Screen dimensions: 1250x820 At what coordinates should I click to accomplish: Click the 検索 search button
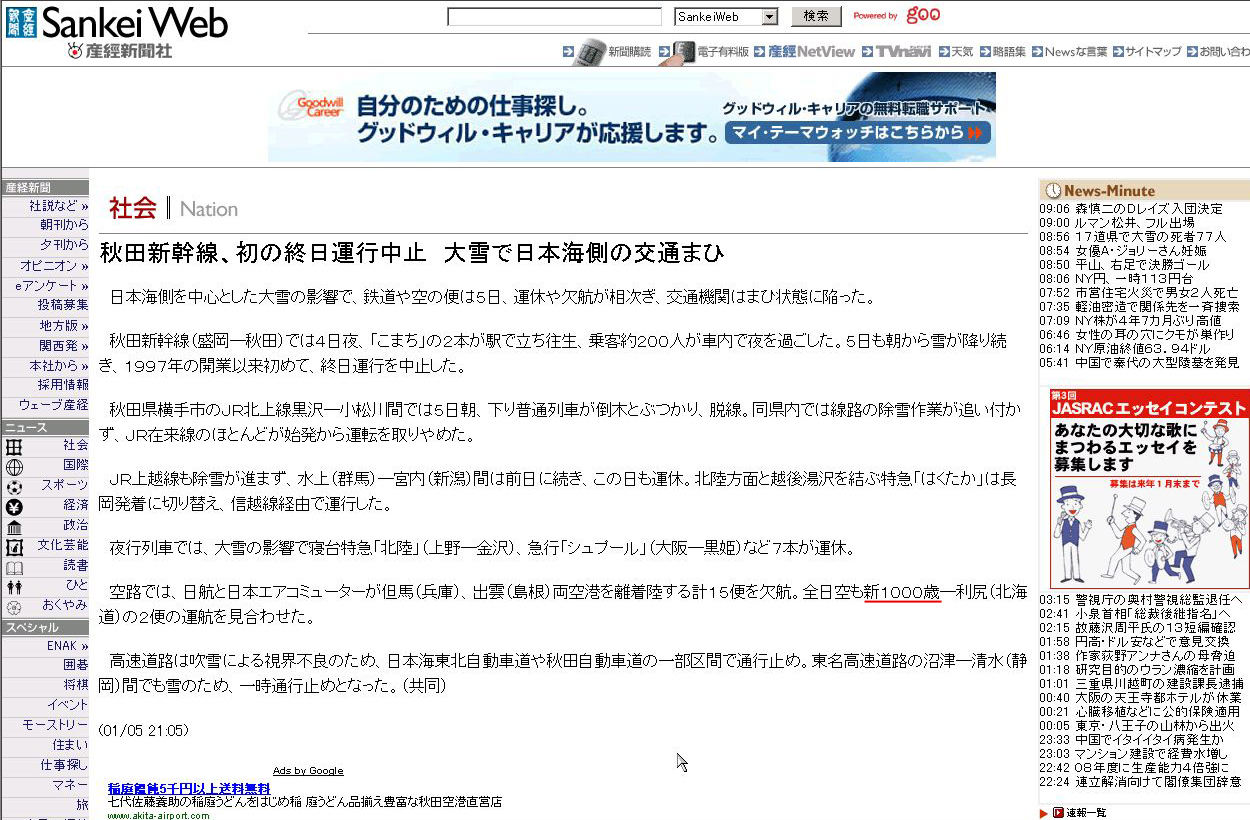[816, 17]
